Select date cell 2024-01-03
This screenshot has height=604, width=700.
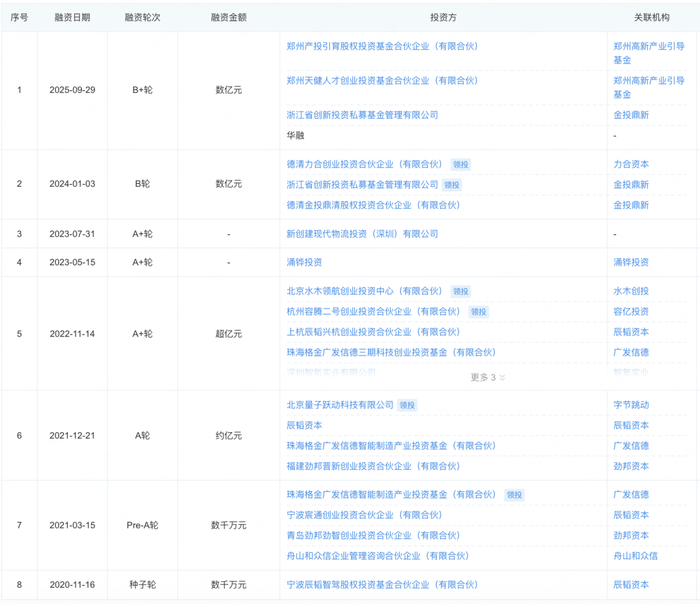(72, 183)
